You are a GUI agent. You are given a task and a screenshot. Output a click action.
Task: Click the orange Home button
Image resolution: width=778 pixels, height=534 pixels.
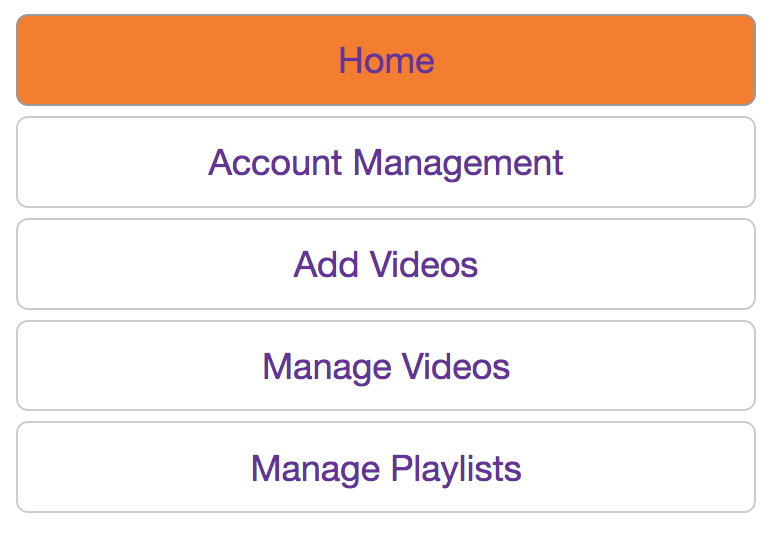(386, 61)
